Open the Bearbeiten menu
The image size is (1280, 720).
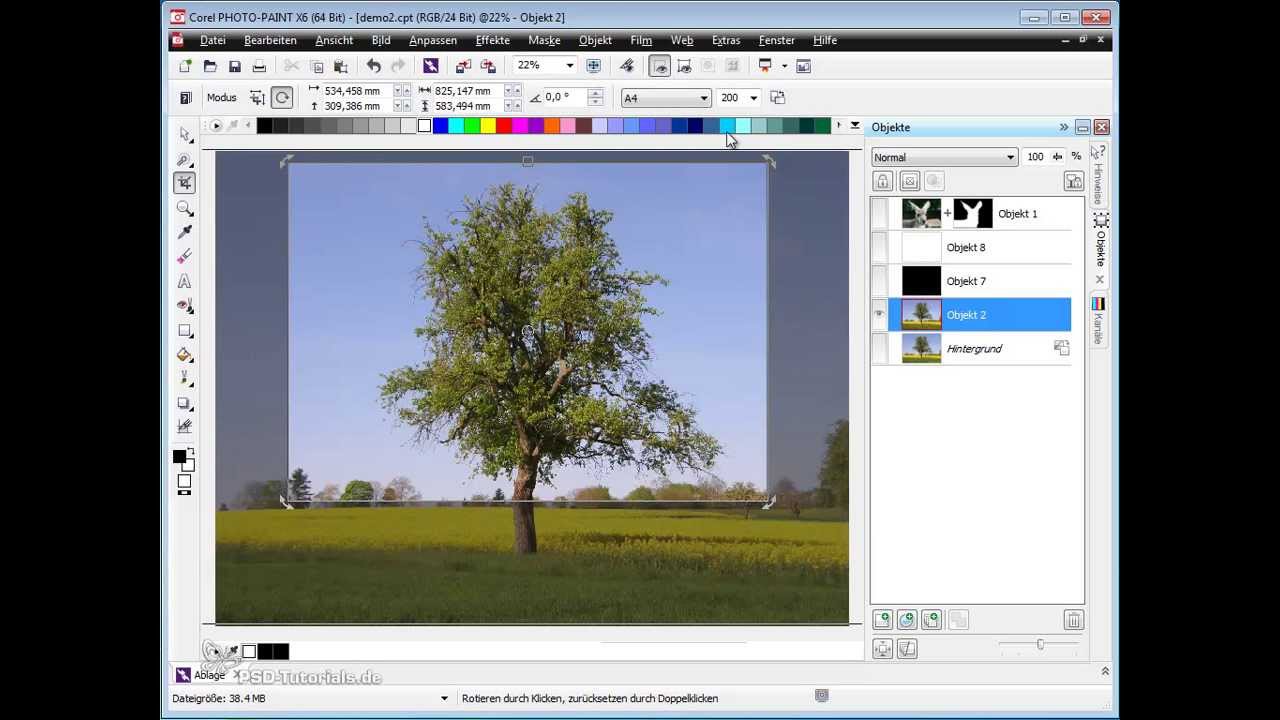tap(270, 40)
